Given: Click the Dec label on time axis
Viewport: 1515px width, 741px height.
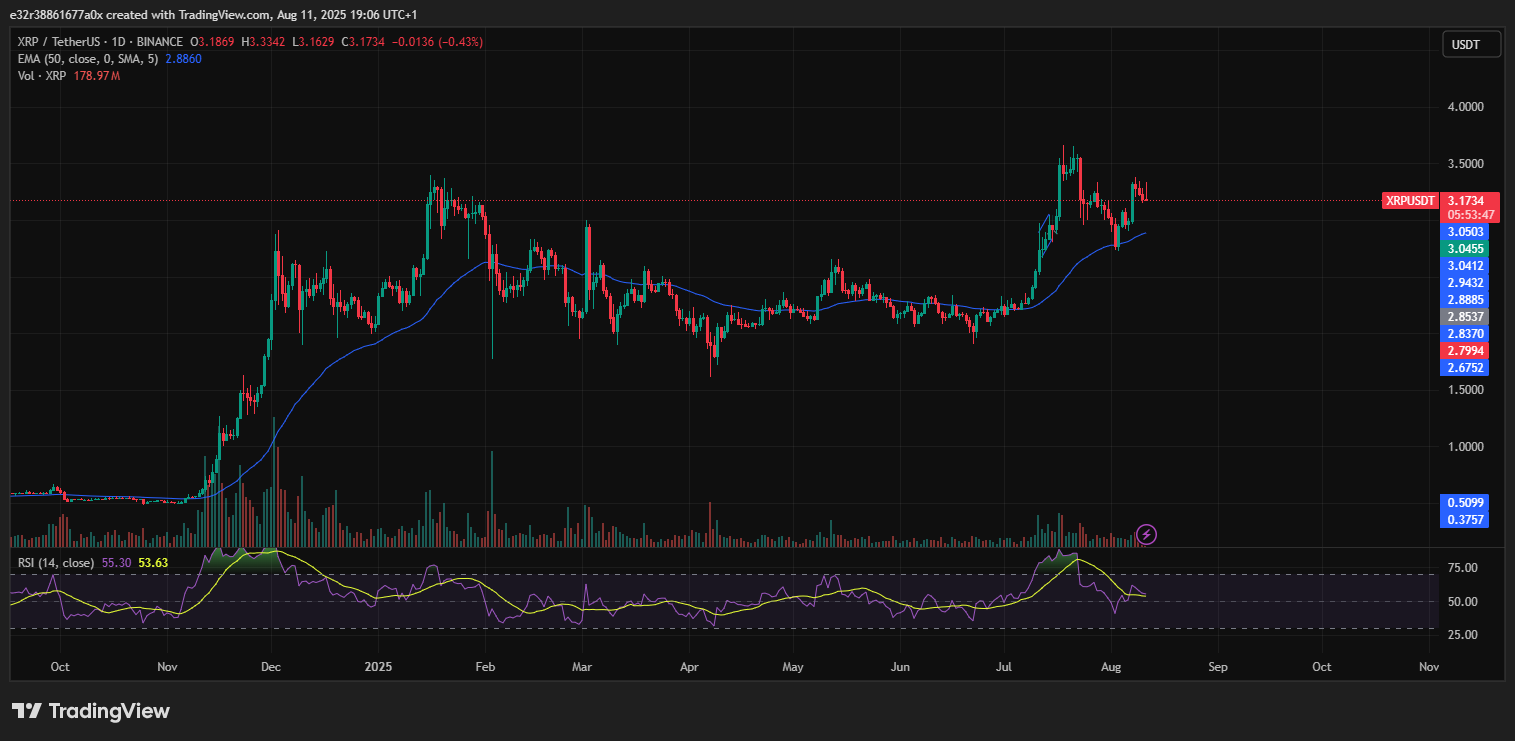Looking at the screenshot, I should 270,666.
